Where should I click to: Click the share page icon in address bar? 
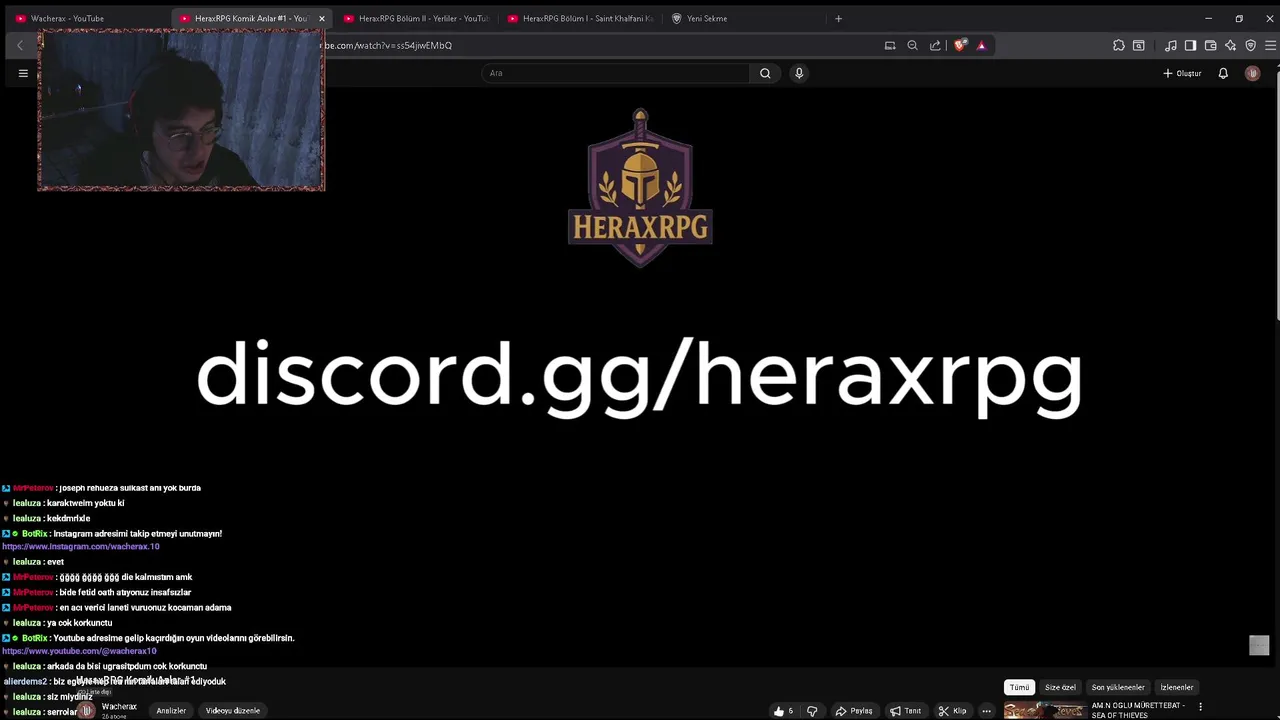[935, 45]
